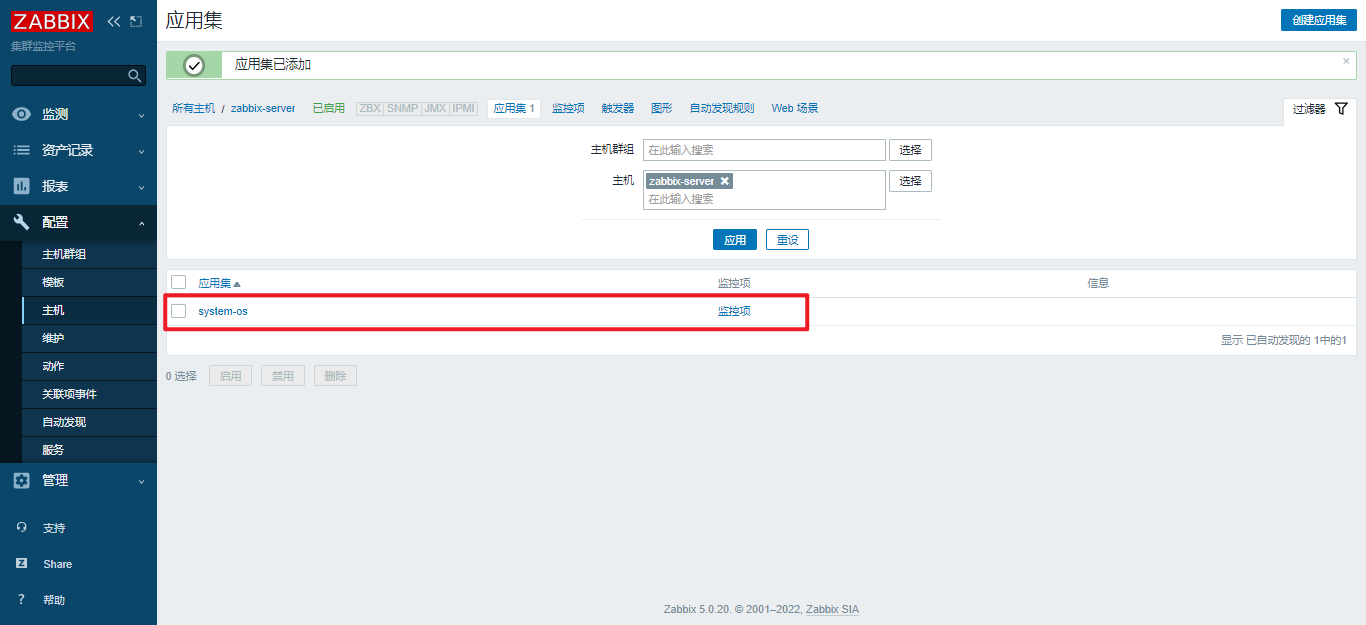Click the wrench icon for 配置
Image resolution: width=1366 pixels, height=625 pixels.
coord(22,222)
